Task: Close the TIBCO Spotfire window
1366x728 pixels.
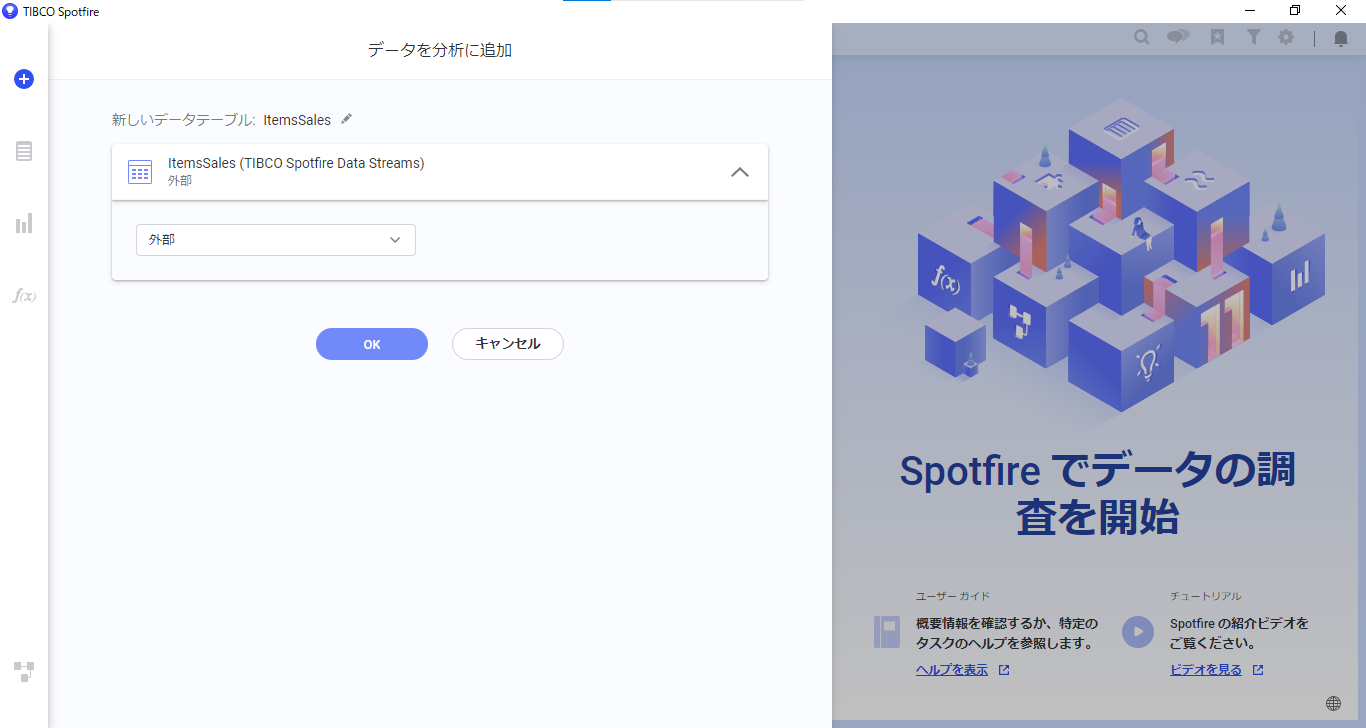Action: click(1341, 11)
